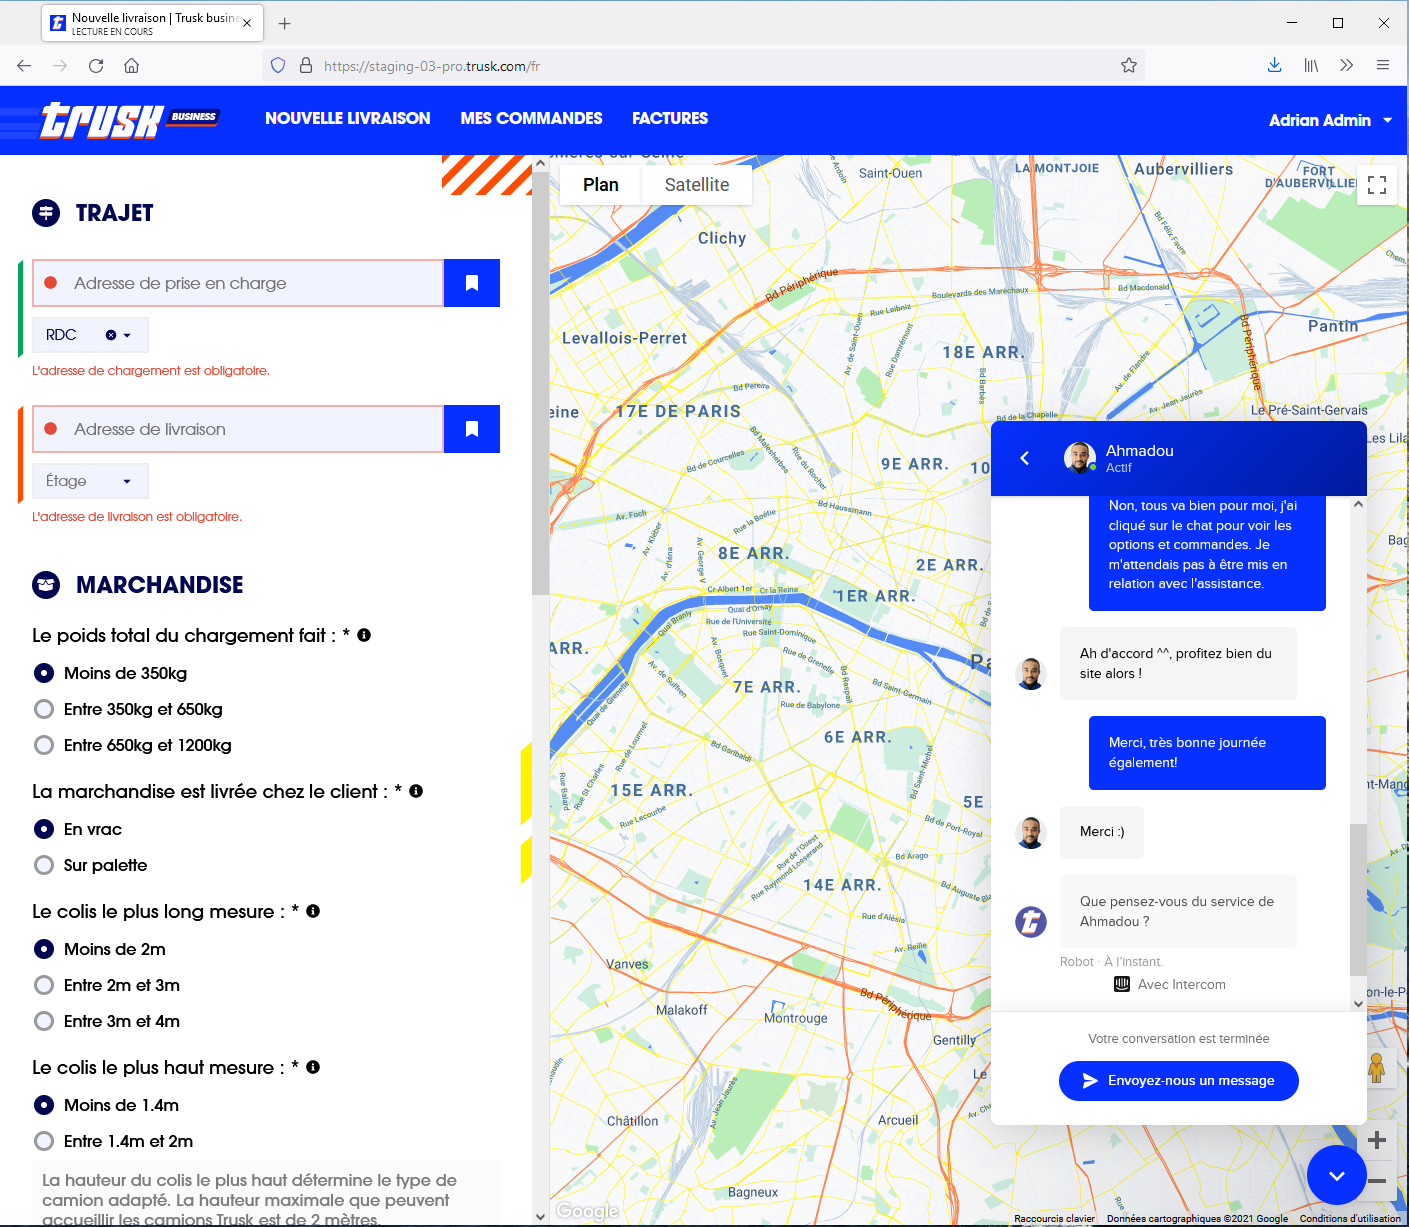Screen dimensions: 1409x1227
Task: Close the Nouvelle livraison tab
Action: [x=247, y=23]
